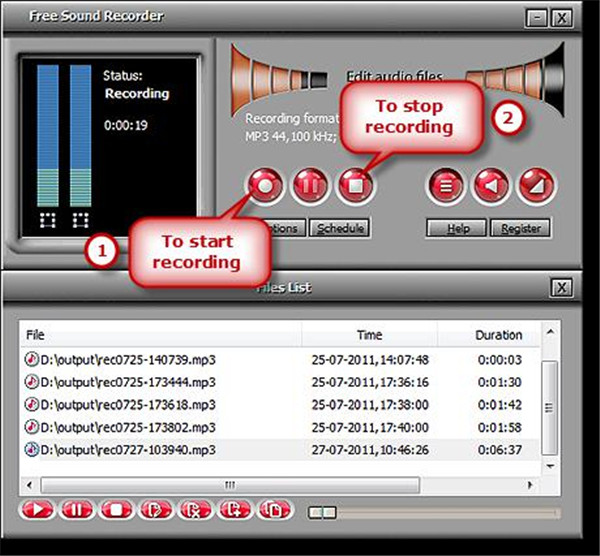Click the playback position slider handle

(323, 512)
